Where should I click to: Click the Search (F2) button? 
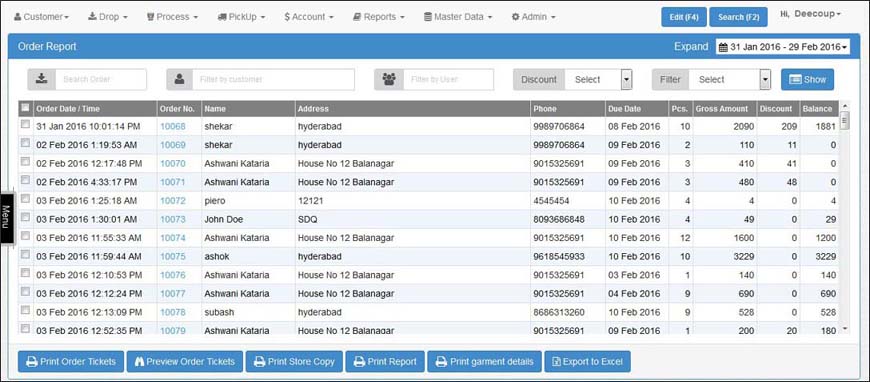[x=739, y=17]
